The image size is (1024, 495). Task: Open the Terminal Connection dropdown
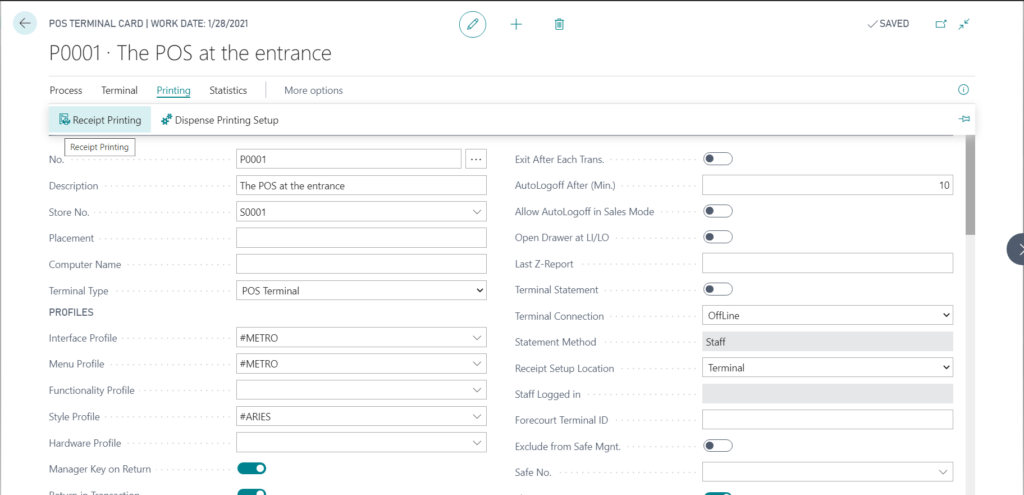point(946,315)
